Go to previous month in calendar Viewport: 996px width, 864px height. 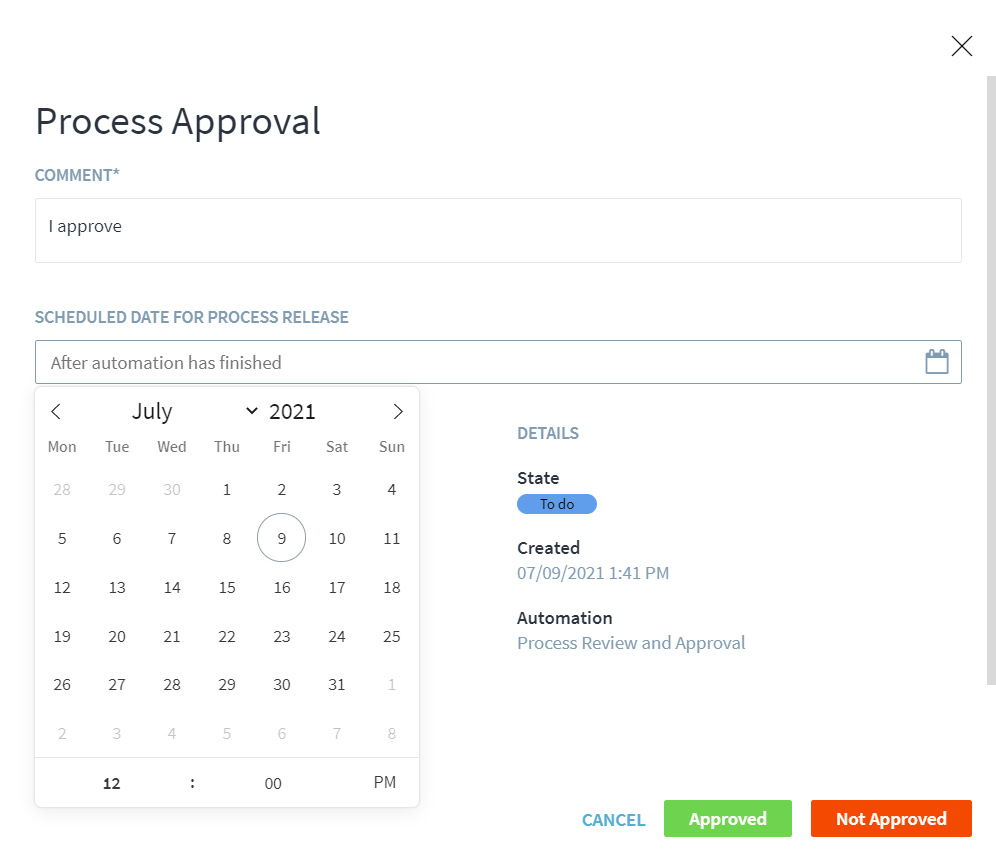[56, 412]
